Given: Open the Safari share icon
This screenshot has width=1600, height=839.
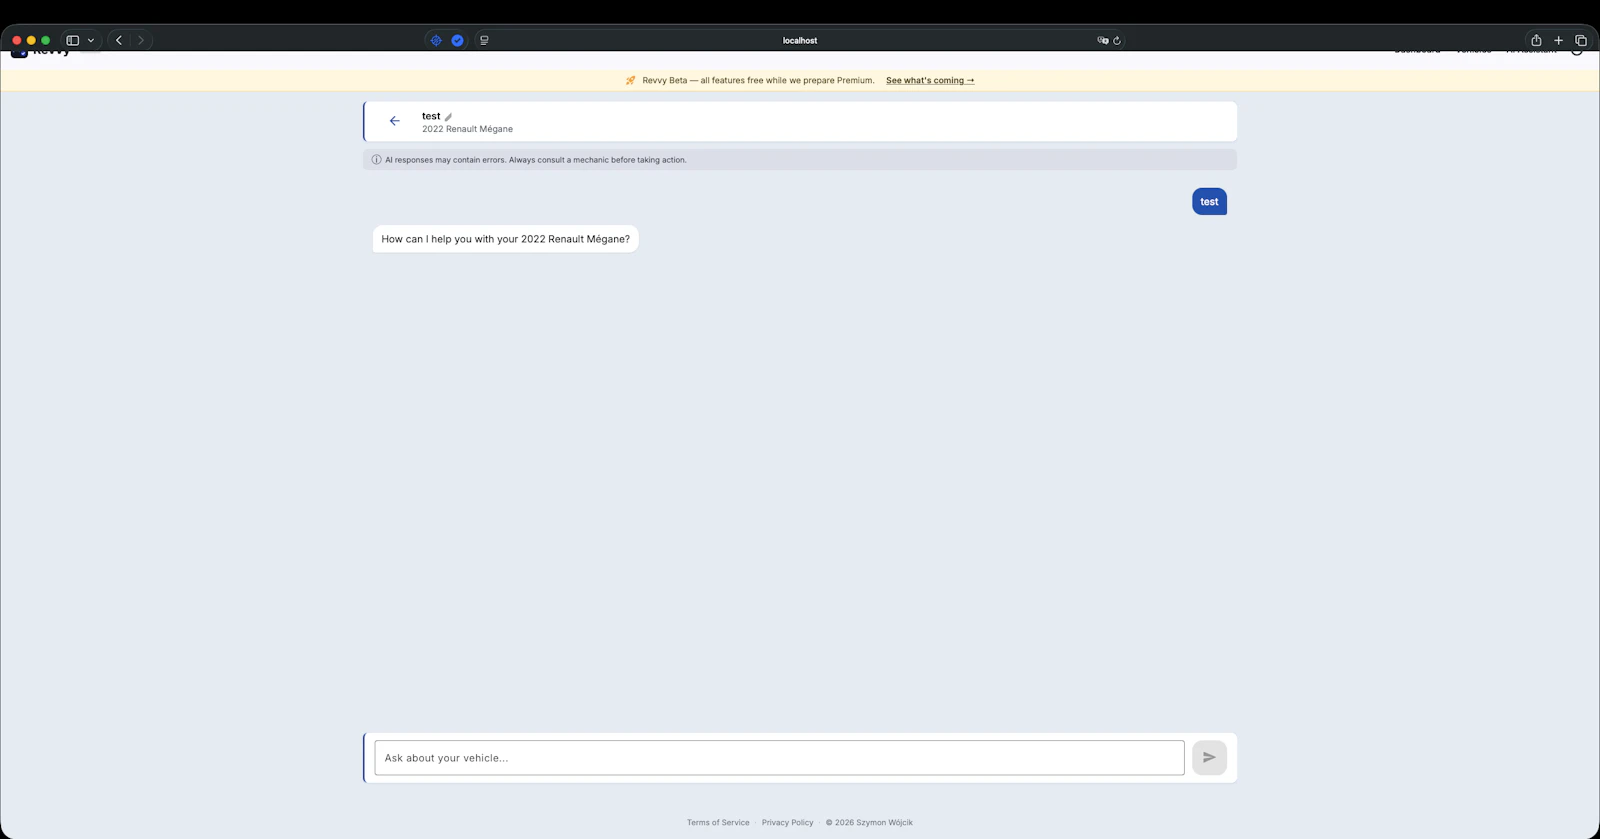Looking at the screenshot, I should pyautogui.click(x=1536, y=40).
